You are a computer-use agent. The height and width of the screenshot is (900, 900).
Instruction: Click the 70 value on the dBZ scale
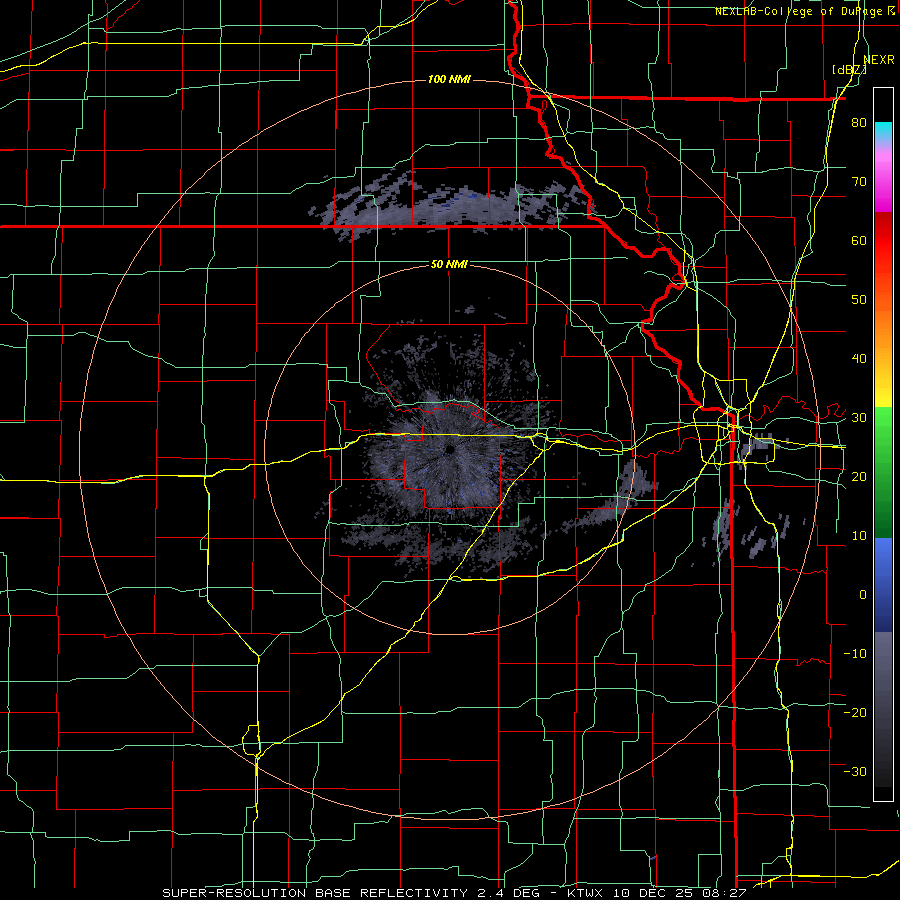coord(859,182)
